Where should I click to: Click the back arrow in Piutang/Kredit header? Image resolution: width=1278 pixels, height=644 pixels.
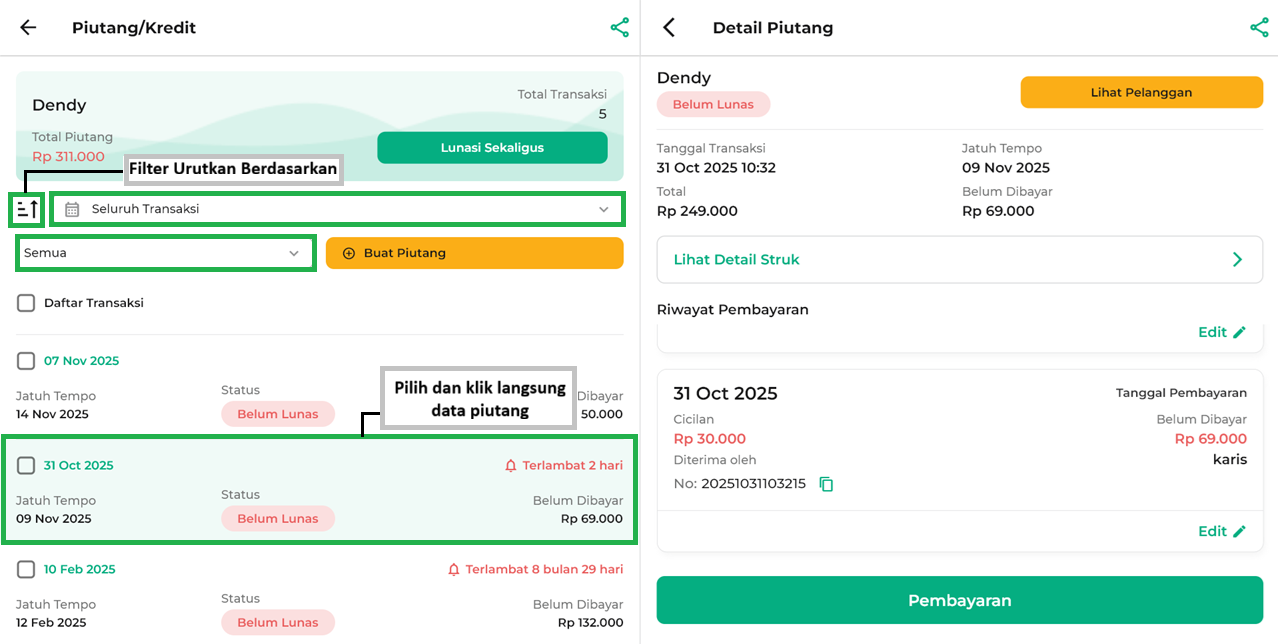28,28
